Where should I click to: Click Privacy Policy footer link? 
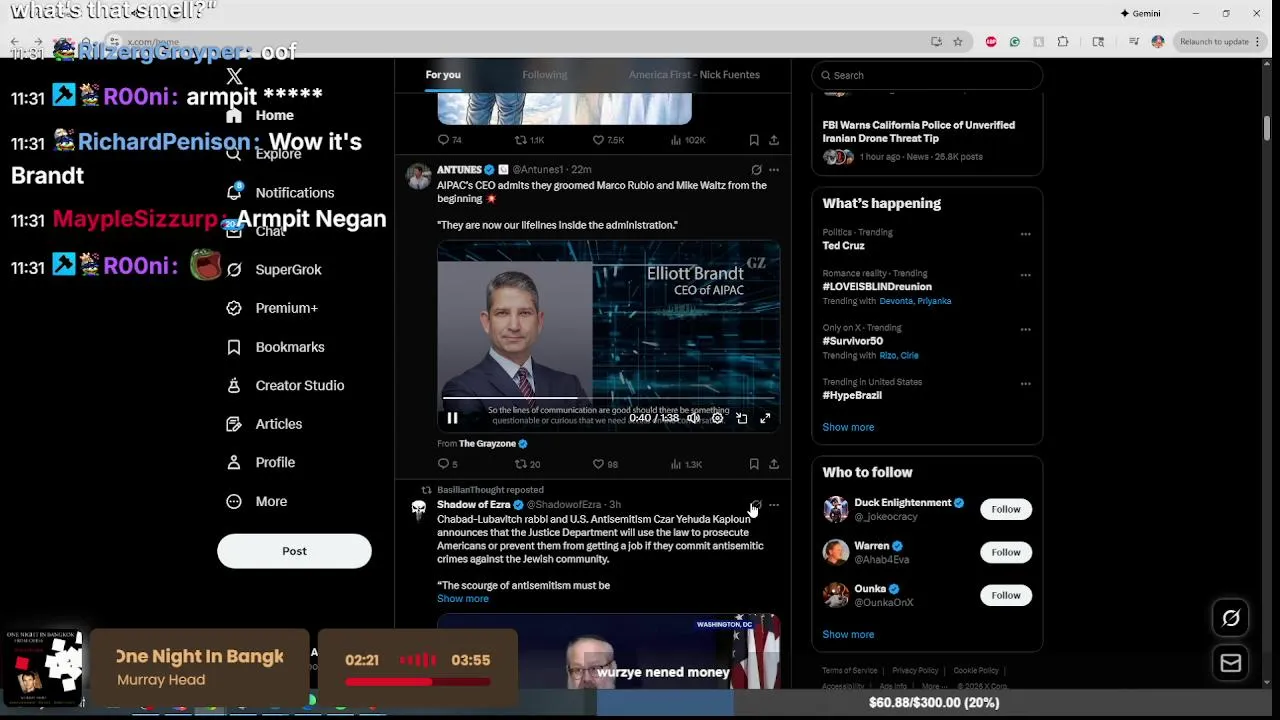(915, 671)
